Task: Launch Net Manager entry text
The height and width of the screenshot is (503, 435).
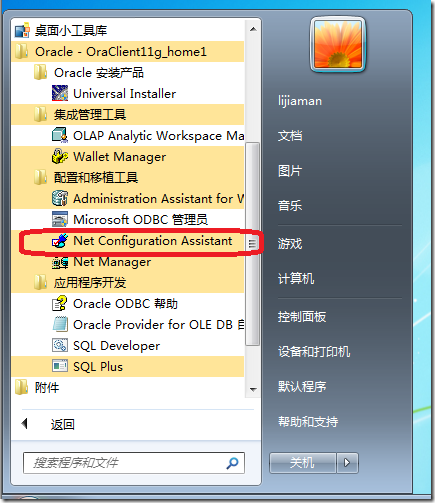Action: tap(112, 262)
